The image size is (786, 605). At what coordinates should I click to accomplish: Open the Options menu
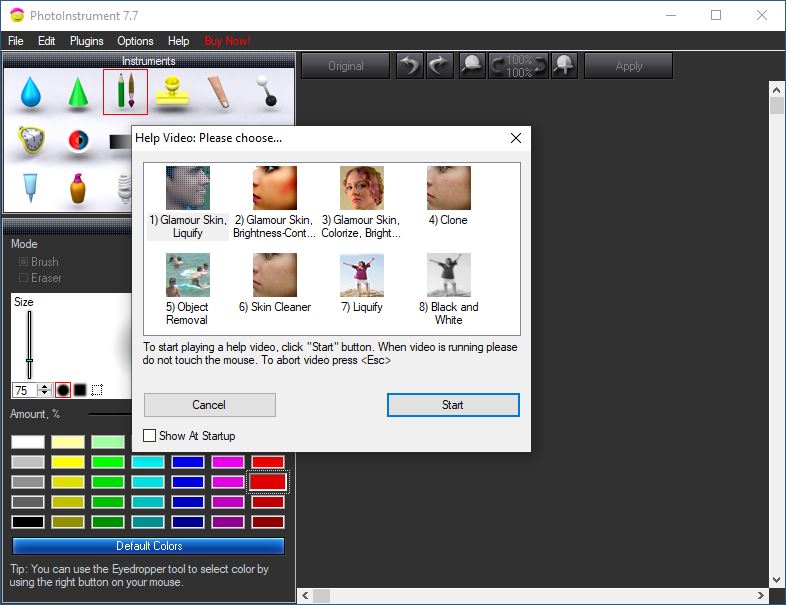tap(135, 41)
